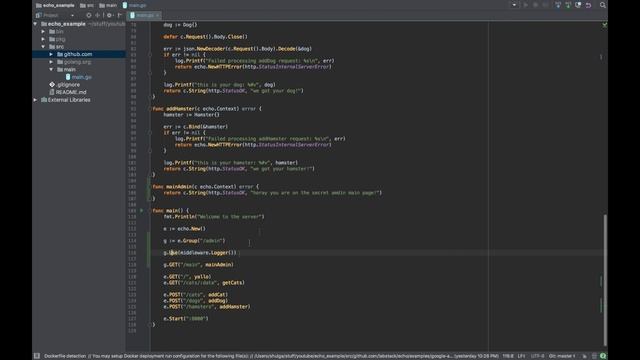Click the run gutter arrow beside func main
640x360 pixels.
[142, 211]
